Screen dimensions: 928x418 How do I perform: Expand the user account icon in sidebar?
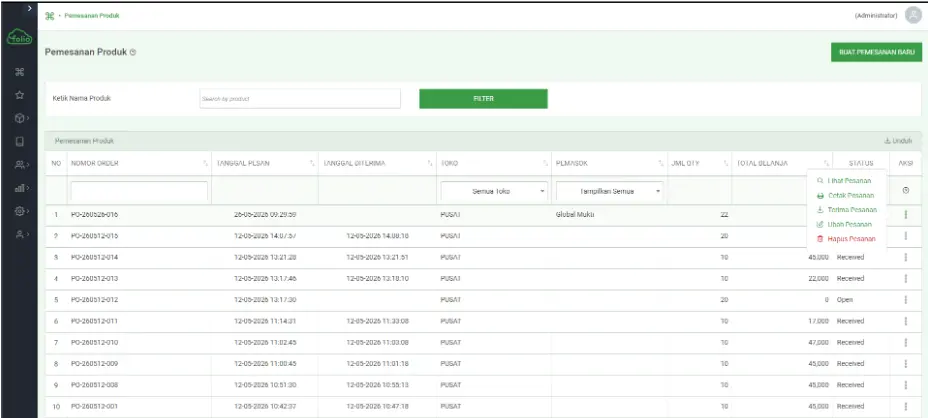point(21,234)
